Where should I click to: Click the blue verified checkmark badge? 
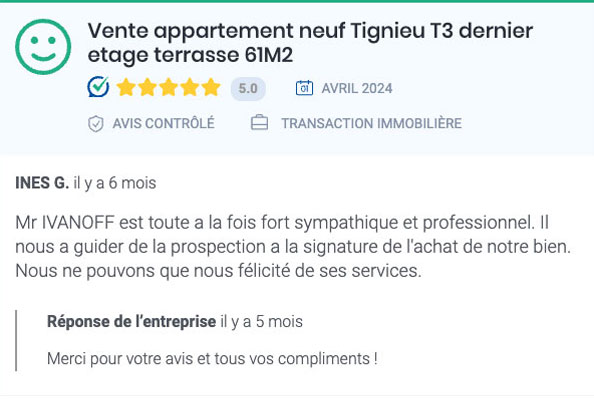coord(98,87)
